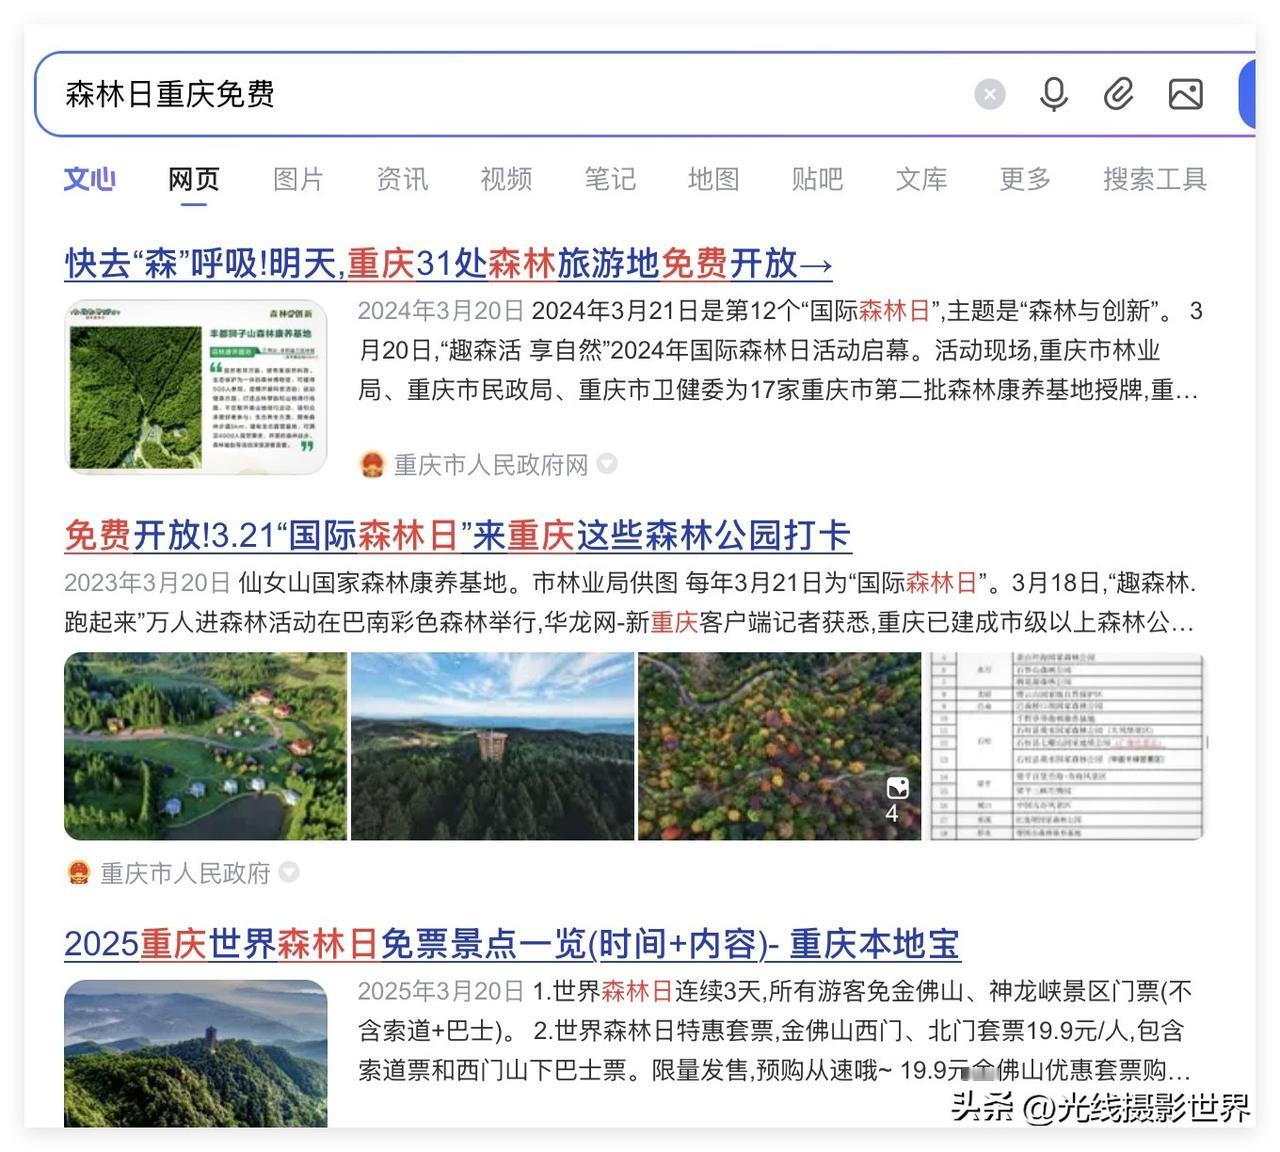The width and height of the screenshot is (1280, 1152).
Task: Select the 文库 tab
Action: click(x=921, y=179)
